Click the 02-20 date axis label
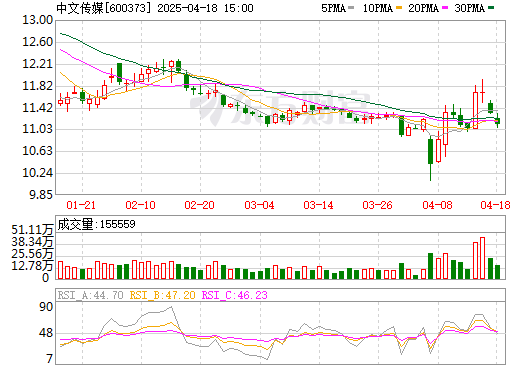The image size is (520, 365). 199,205
